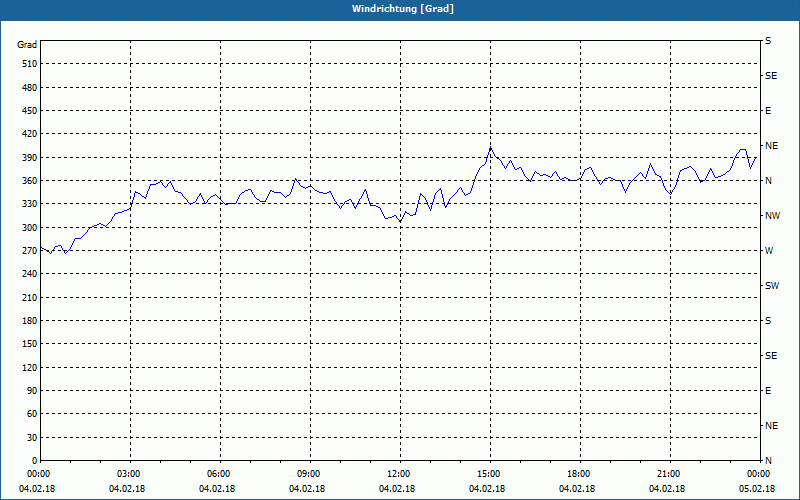The height and width of the screenshot is (500, 800).
Task: Click the SW compass label
Action: [772, 286]
